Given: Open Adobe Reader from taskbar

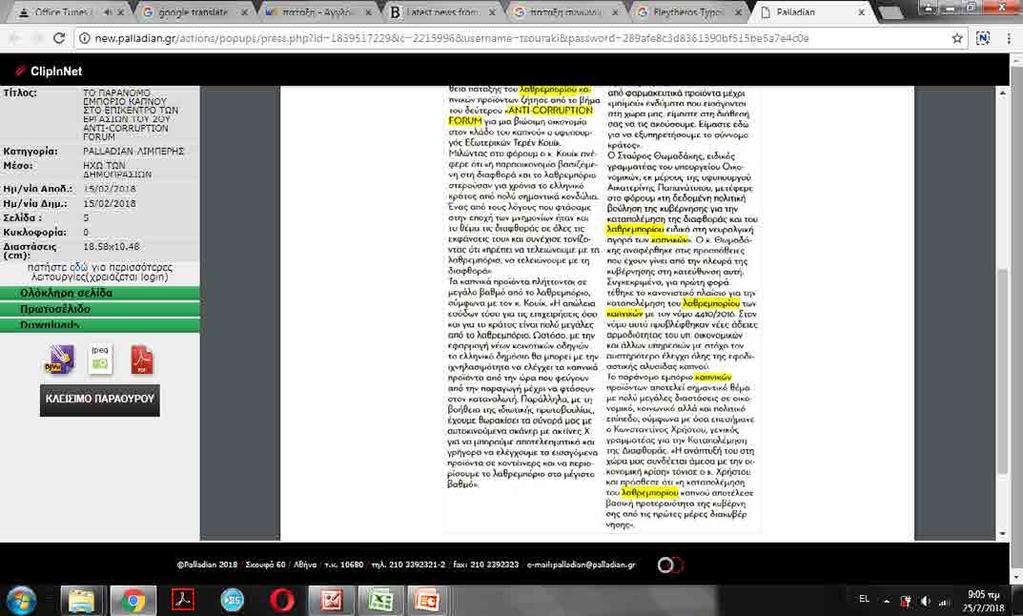Looking at the screenshot, I should pyautogui.click(x=183, y=600).
